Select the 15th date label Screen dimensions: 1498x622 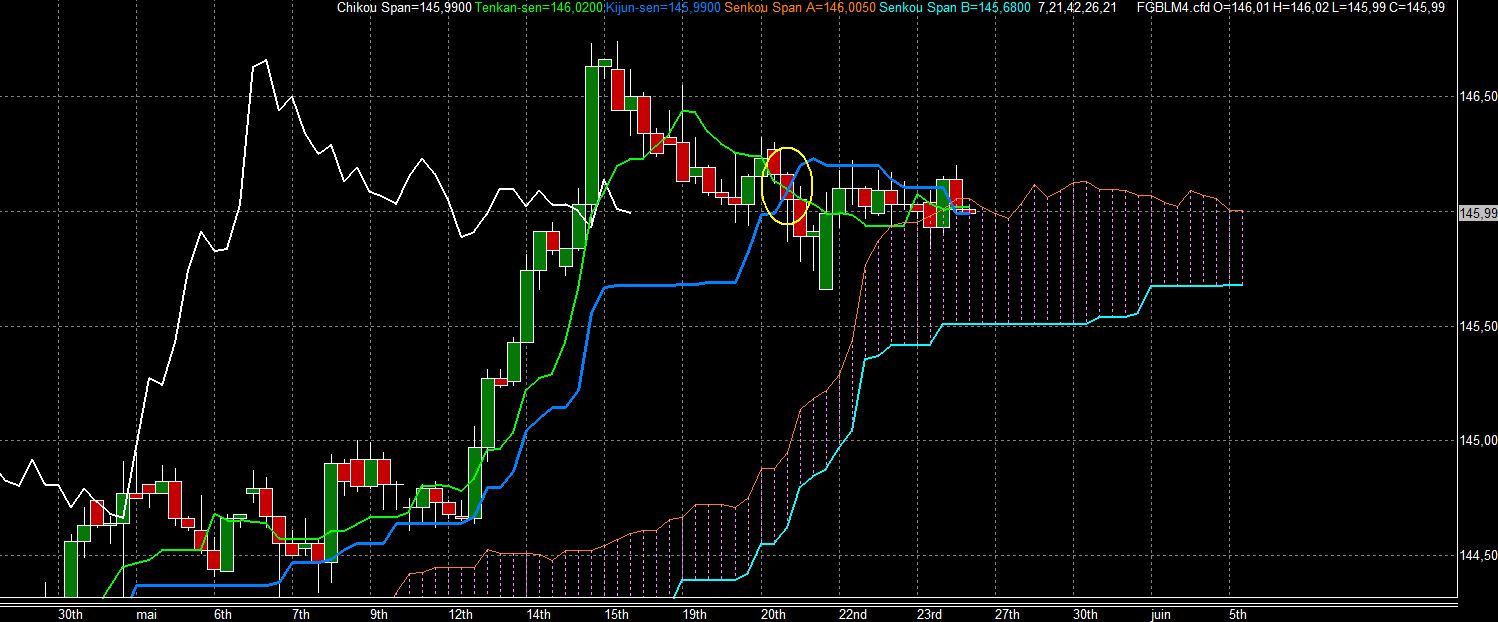pos(618,613)
